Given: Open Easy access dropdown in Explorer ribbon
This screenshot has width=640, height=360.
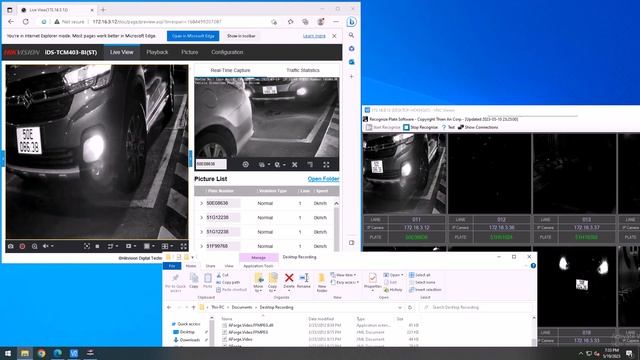Looking at the screenshot, I should [x=344, y=282].
